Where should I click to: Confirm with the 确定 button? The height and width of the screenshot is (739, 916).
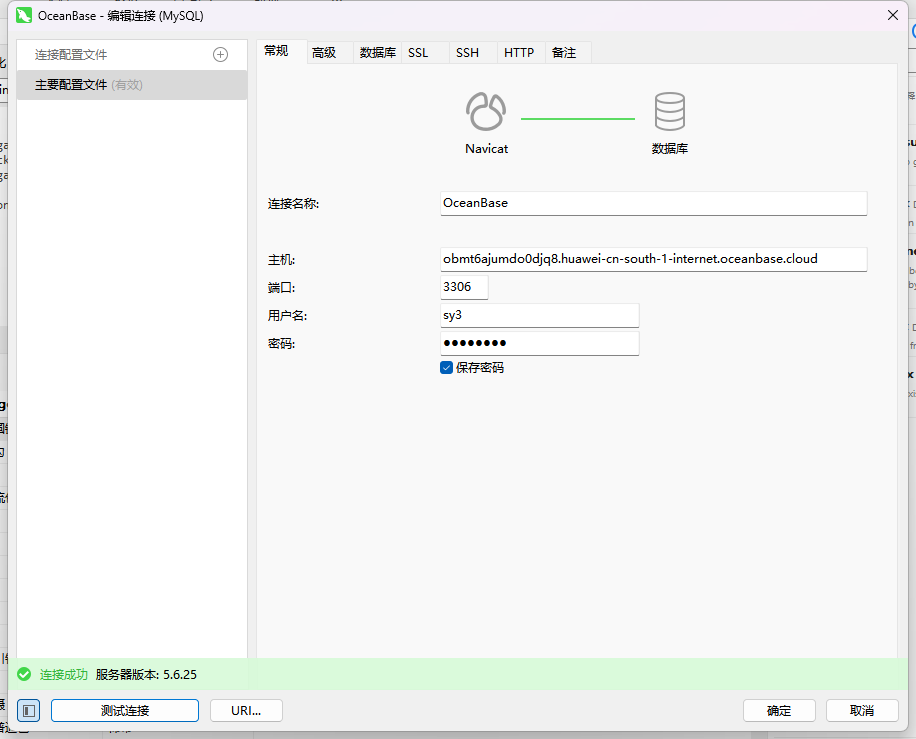(779, 711)
